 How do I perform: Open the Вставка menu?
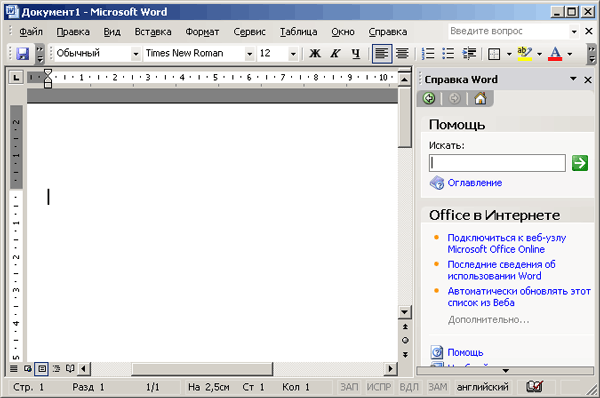[153, 32]
